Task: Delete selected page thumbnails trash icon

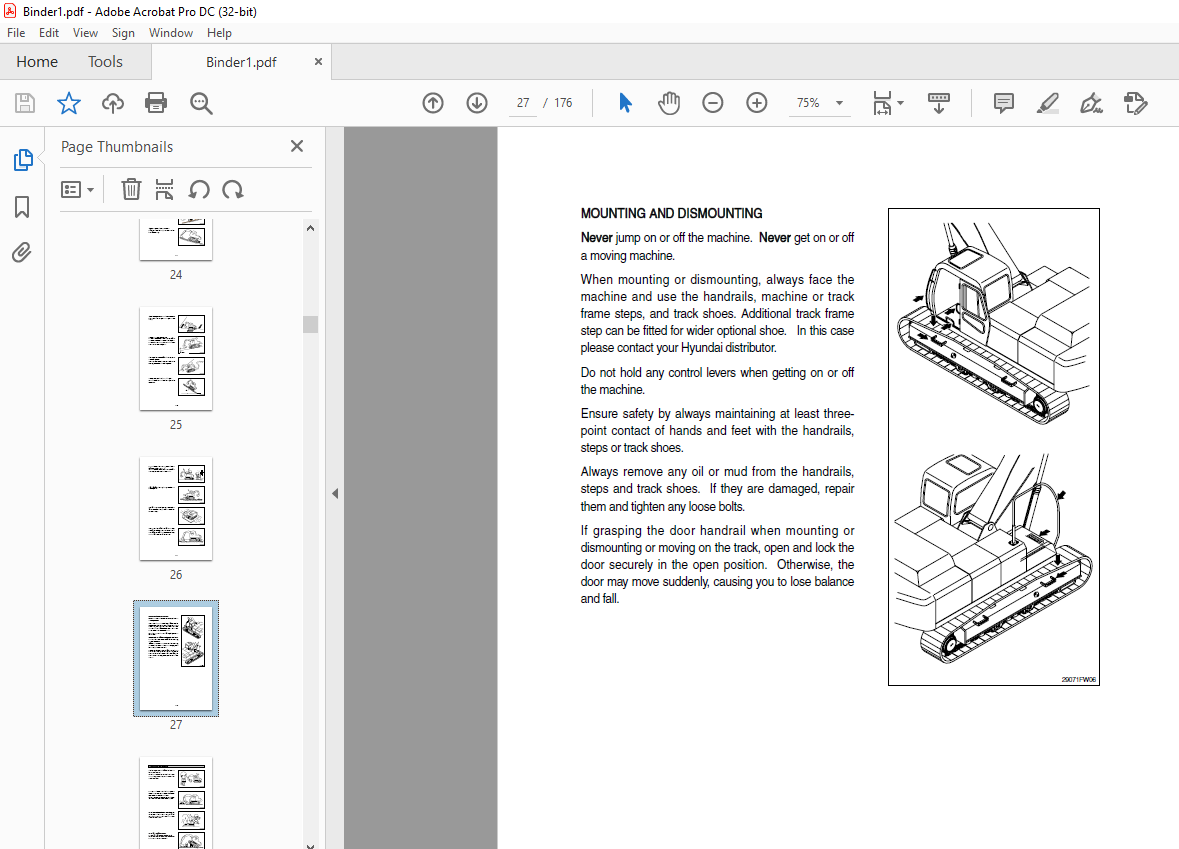Action: coord(131,190)
